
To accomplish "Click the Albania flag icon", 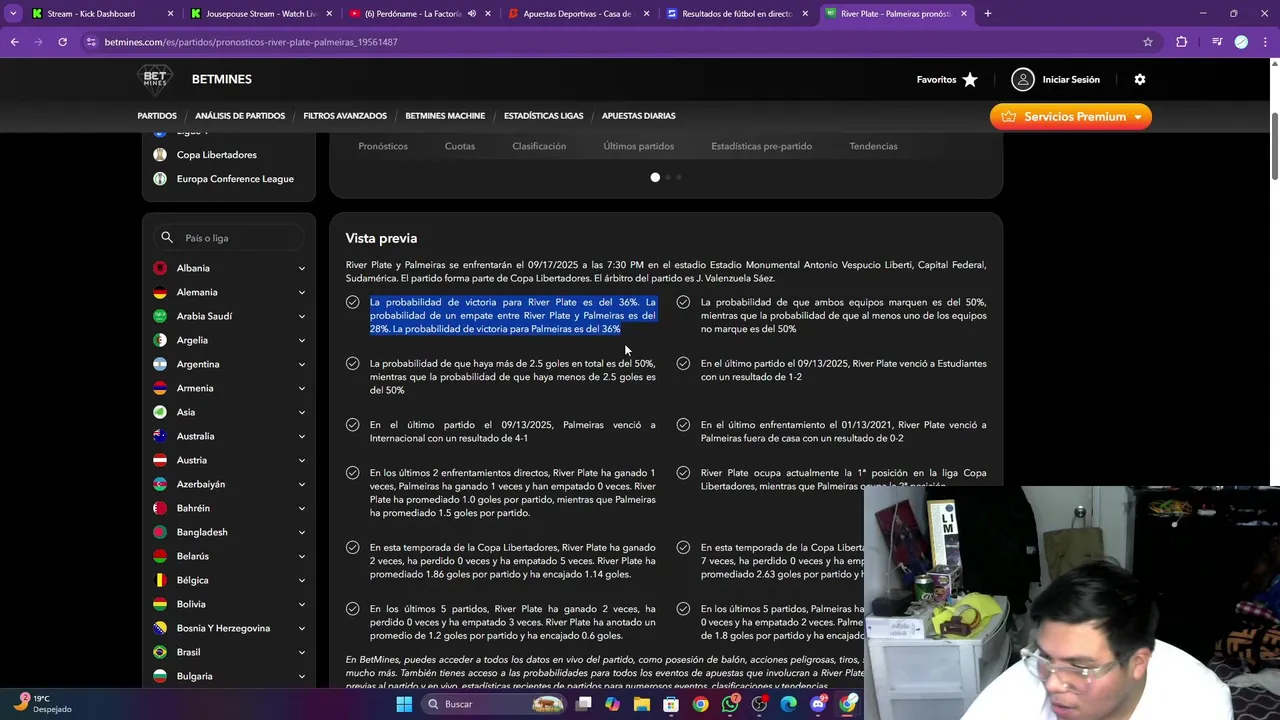I will tap(160, 268).
